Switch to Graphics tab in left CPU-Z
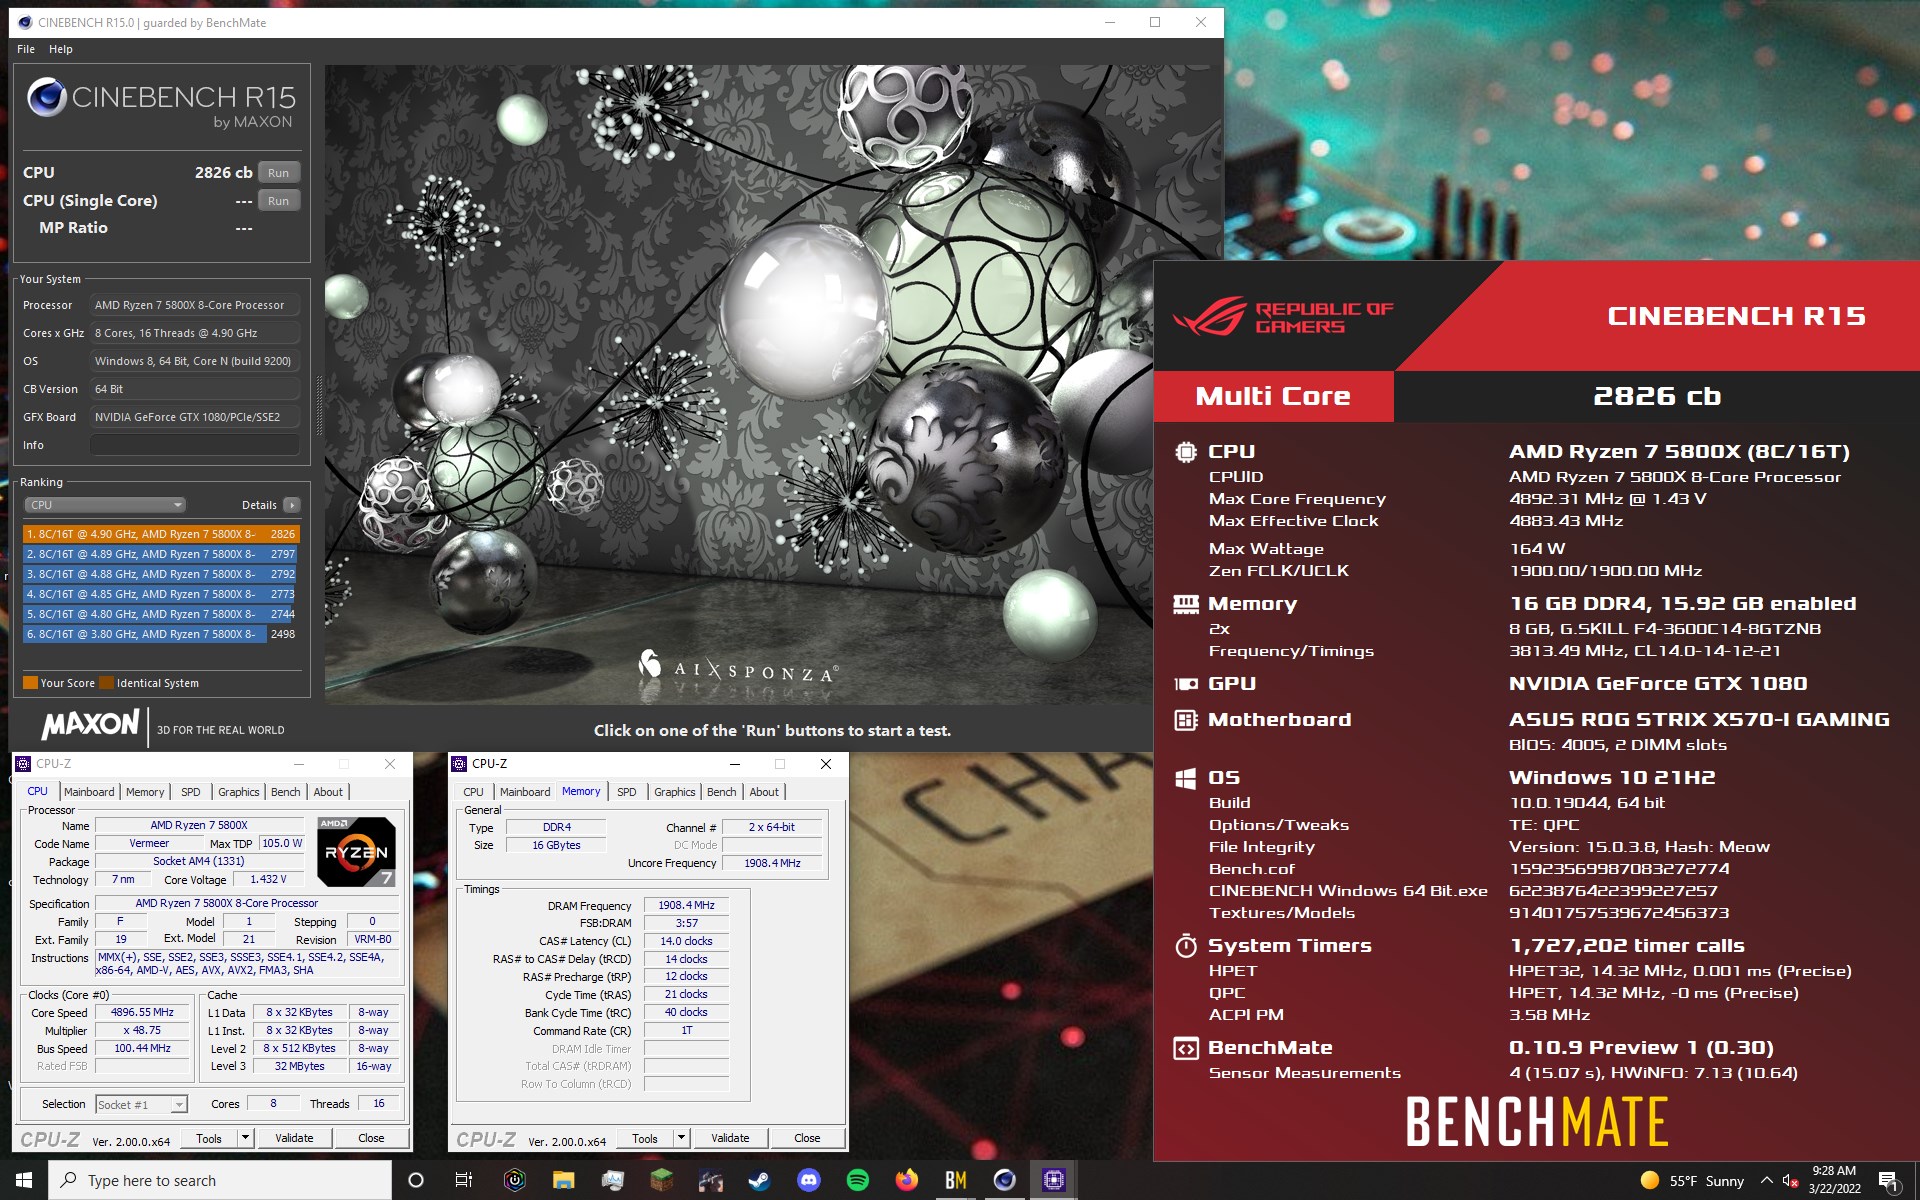The image size is (1920, 1200). pos(238,792)
